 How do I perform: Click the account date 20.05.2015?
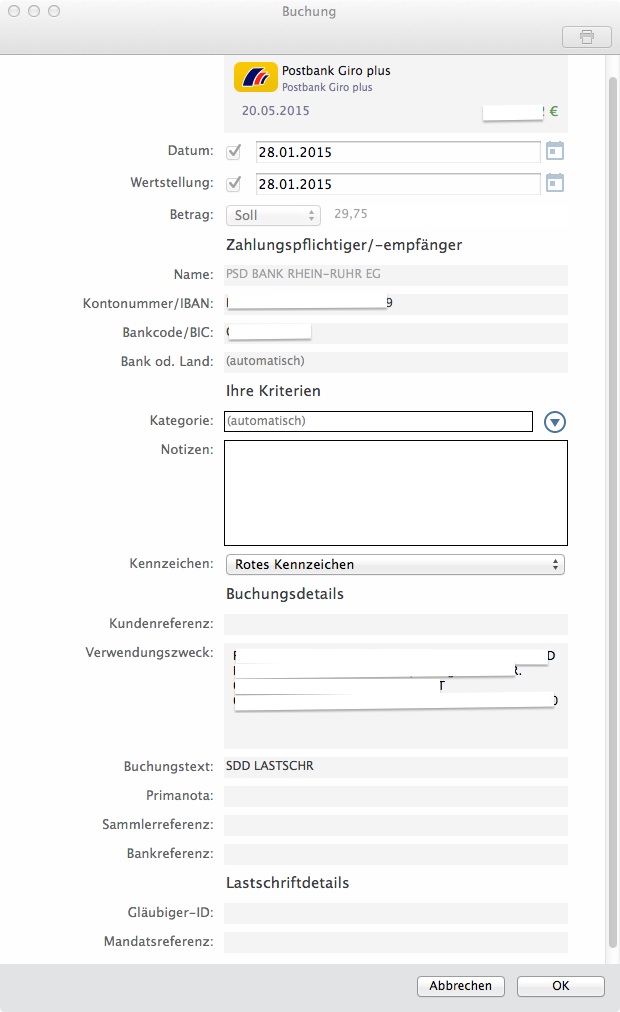click(275, 110)
